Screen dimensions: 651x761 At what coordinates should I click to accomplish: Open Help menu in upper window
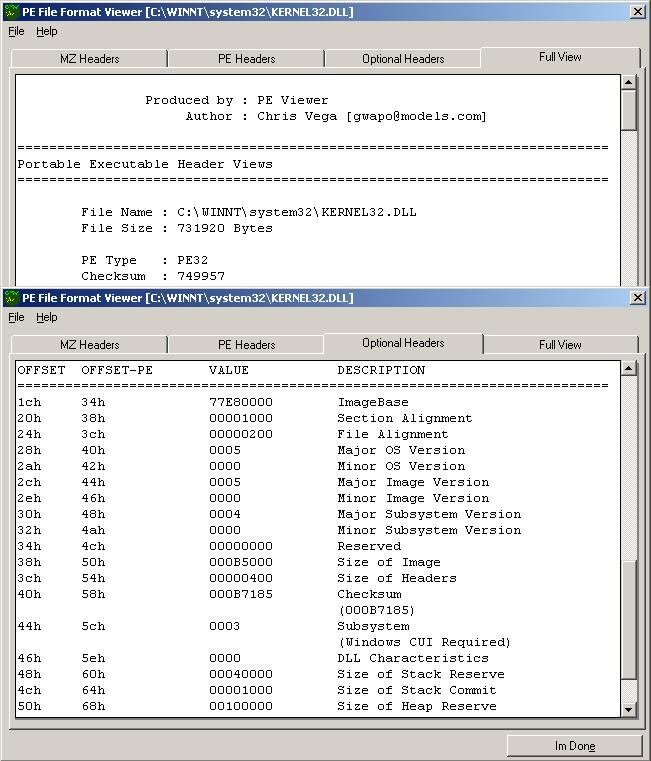pyautogui.click(x=47, y=31)
